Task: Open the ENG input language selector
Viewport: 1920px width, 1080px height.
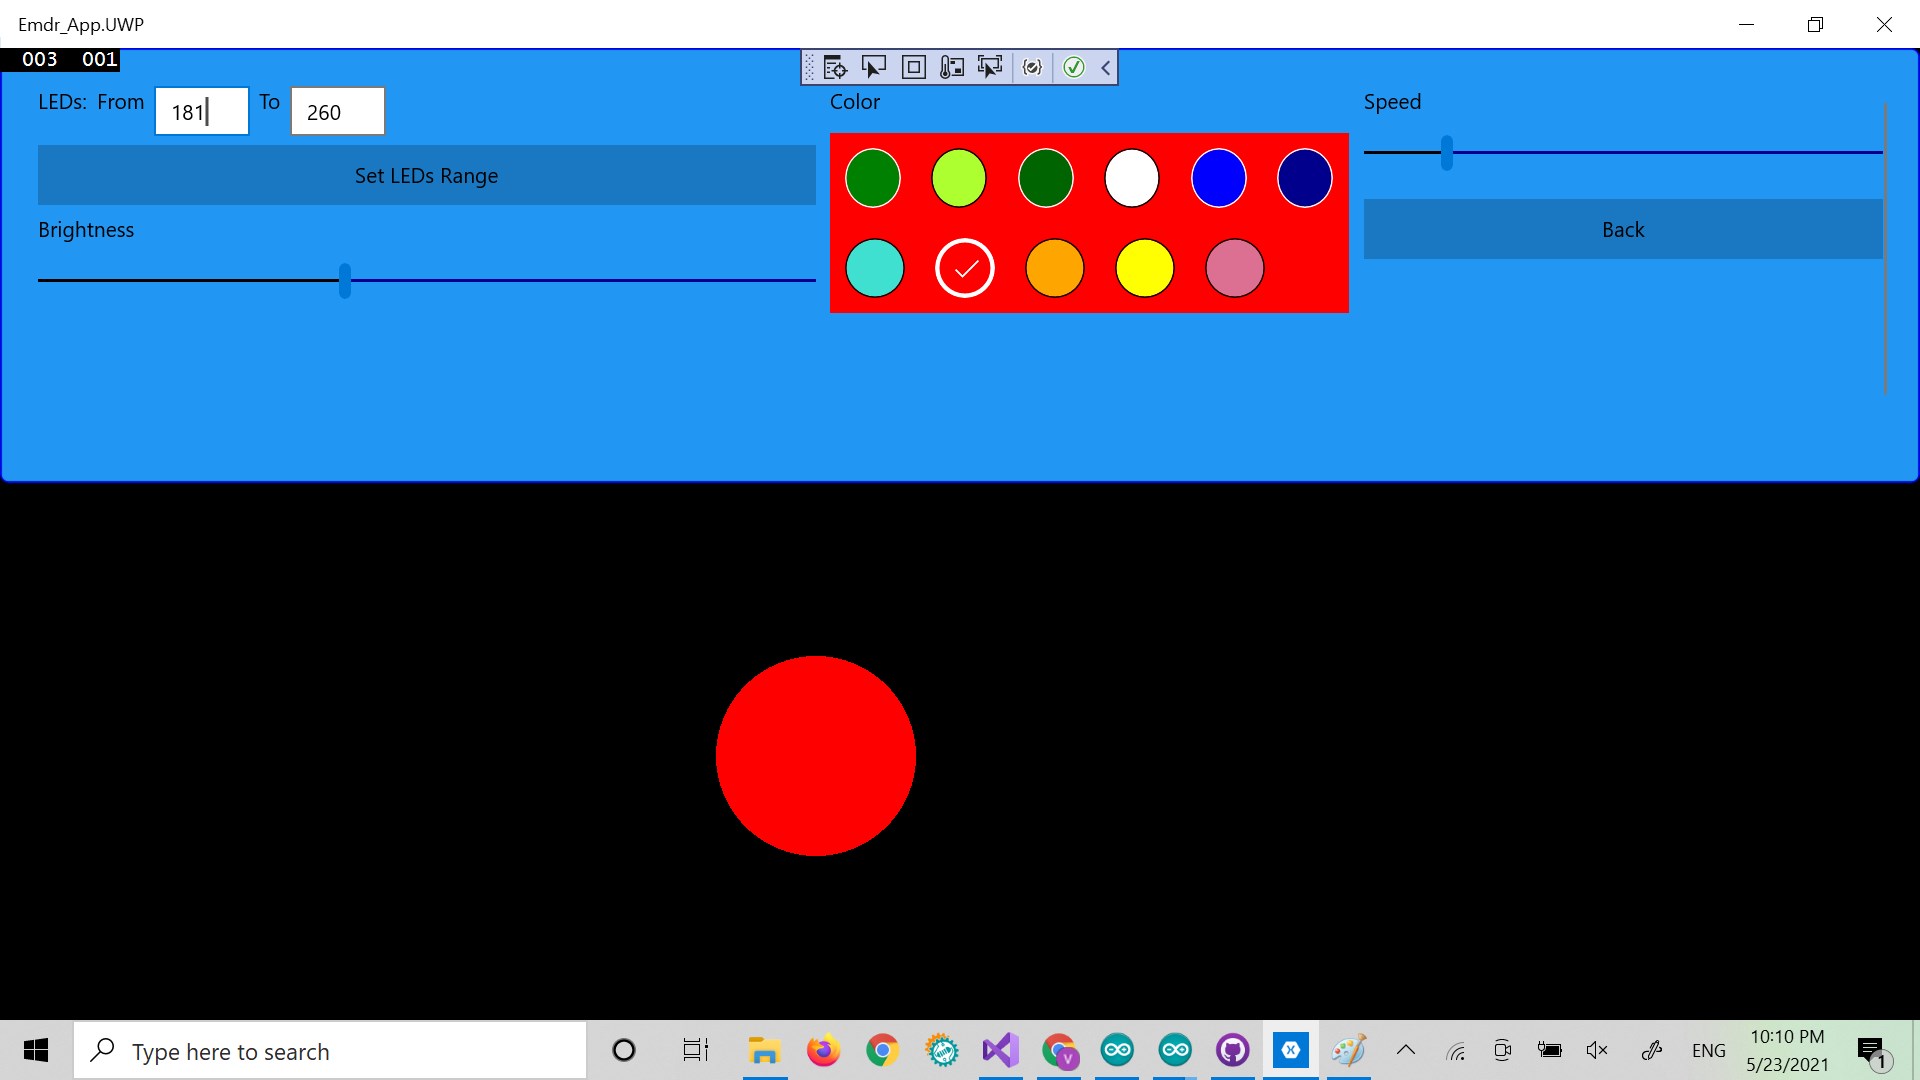Action: click(1708, 1050)
